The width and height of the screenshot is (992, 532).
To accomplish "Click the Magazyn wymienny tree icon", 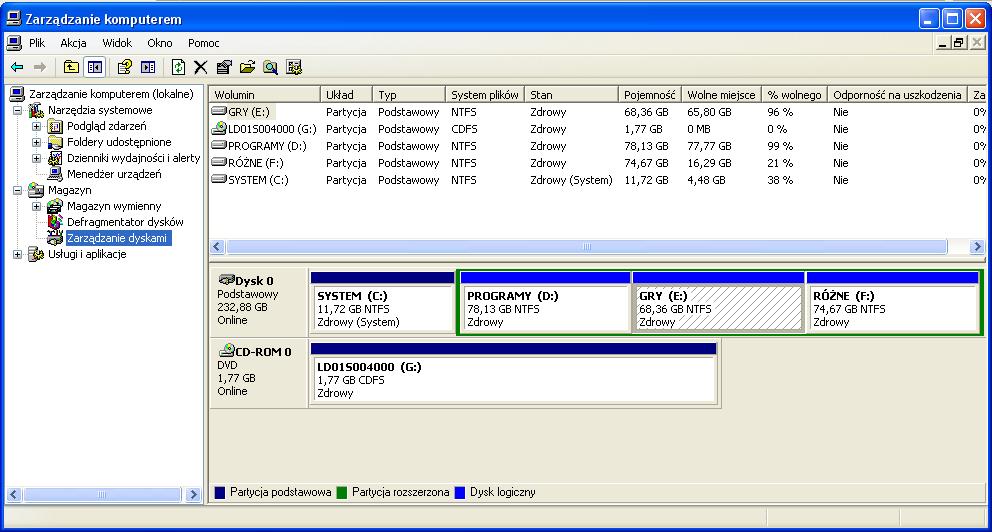I will [x=56, y=206].
